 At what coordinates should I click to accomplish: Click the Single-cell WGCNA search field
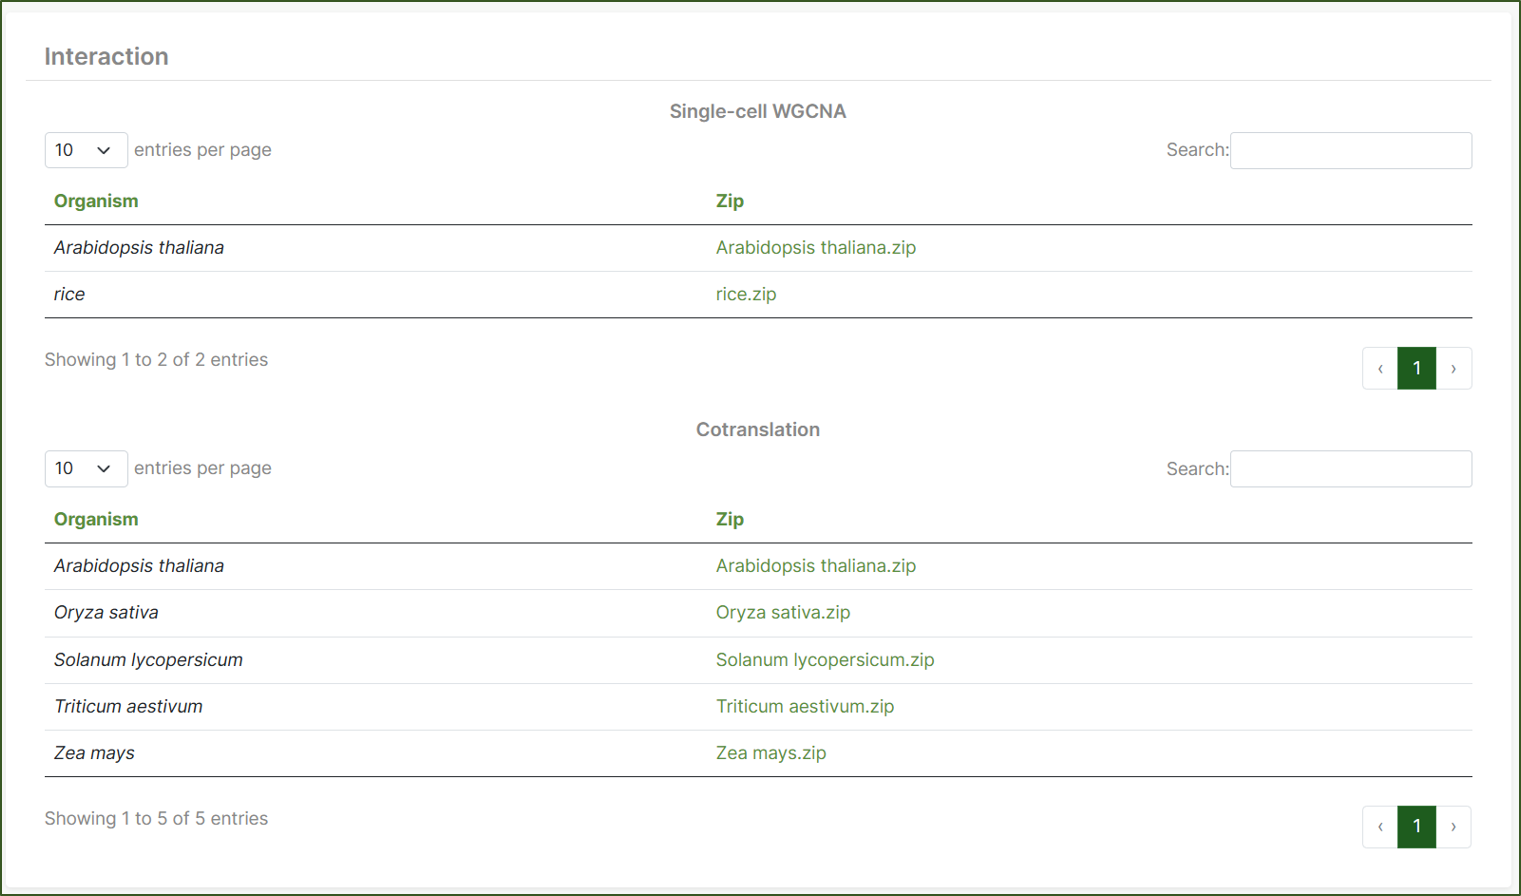pos(1350,150)
